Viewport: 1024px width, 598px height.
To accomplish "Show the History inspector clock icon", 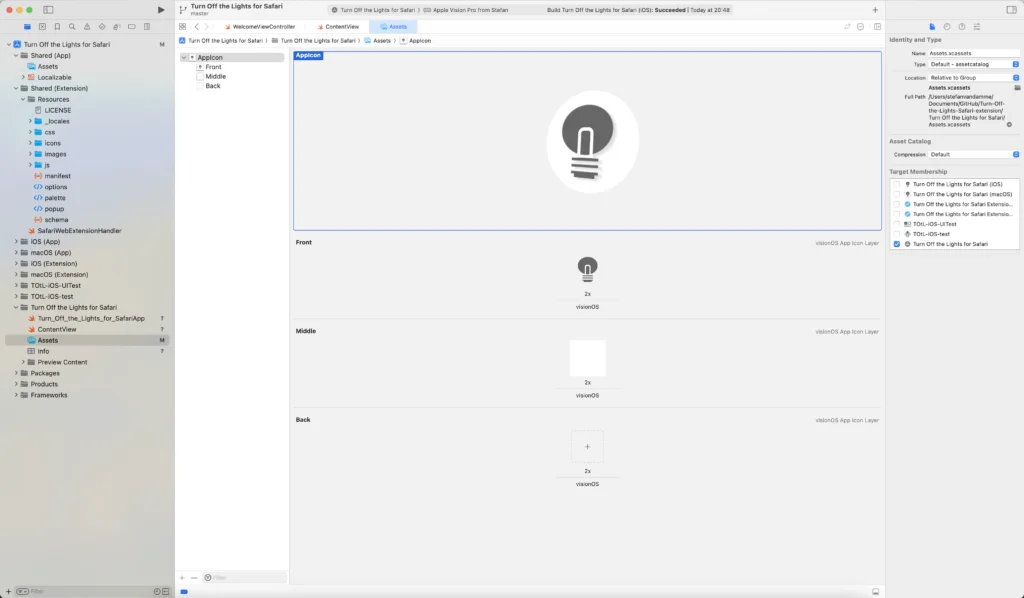I will [x=947, y=26].
